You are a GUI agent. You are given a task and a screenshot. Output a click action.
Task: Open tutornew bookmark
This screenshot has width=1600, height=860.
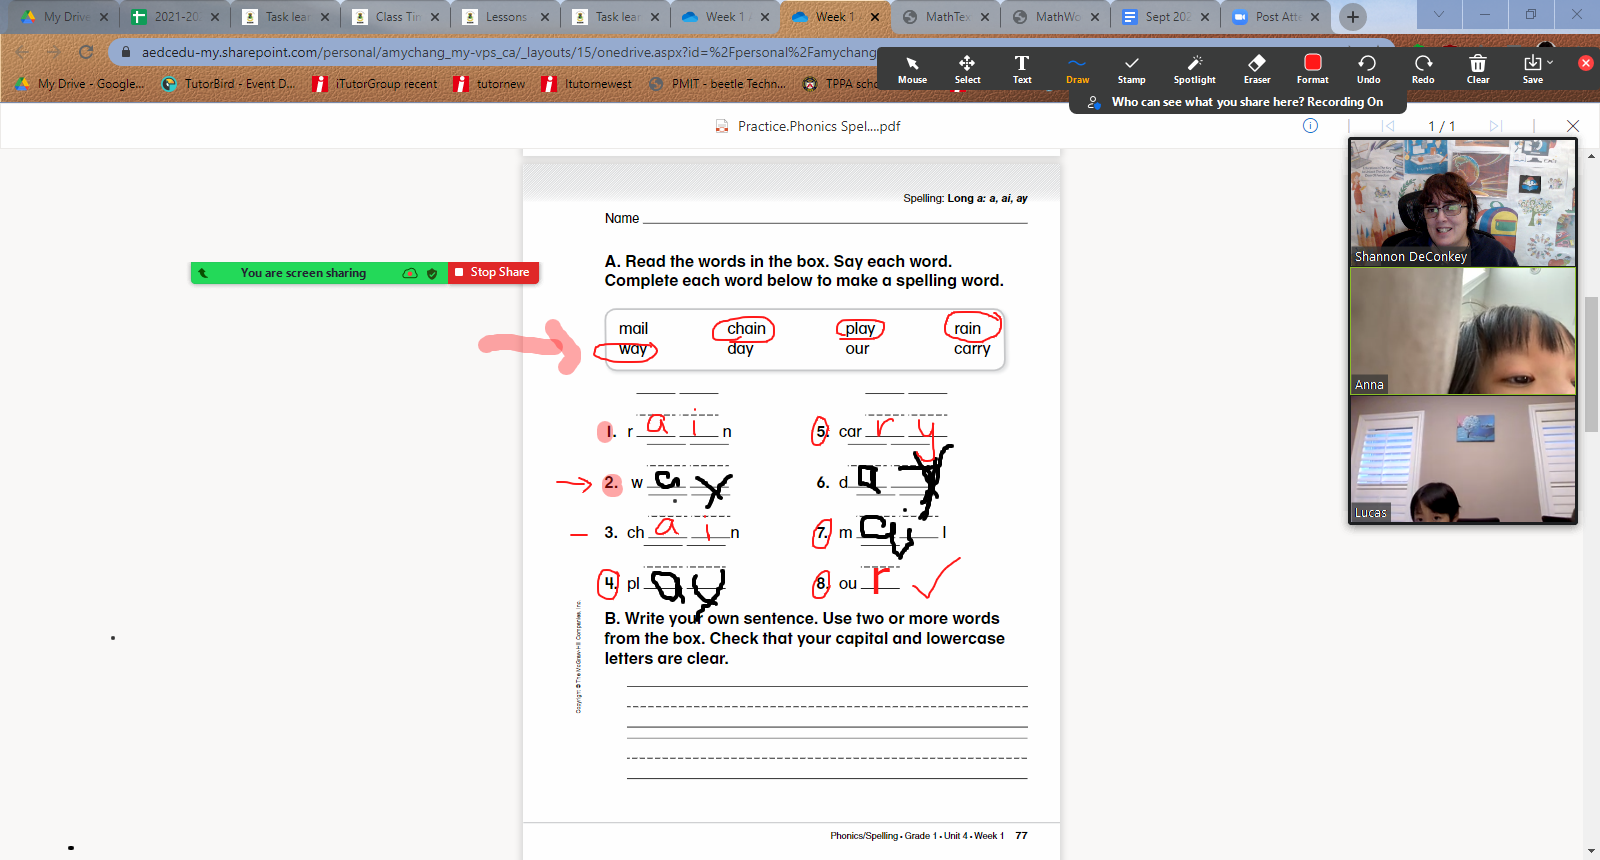point(490,84)
